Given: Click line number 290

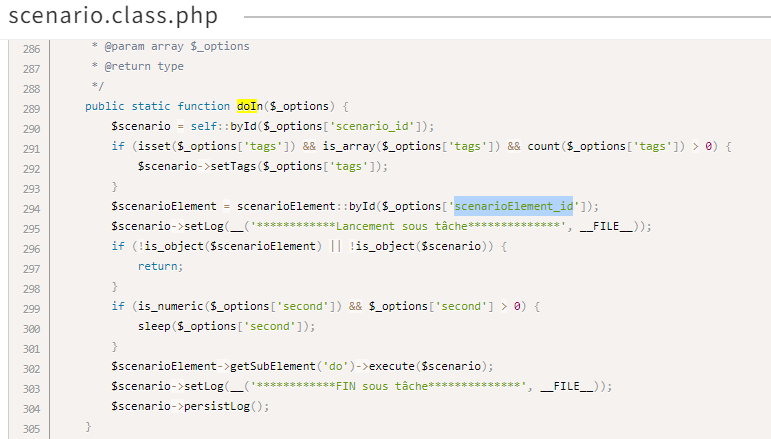Looking at the screenshot, I should tap(31, 129).
